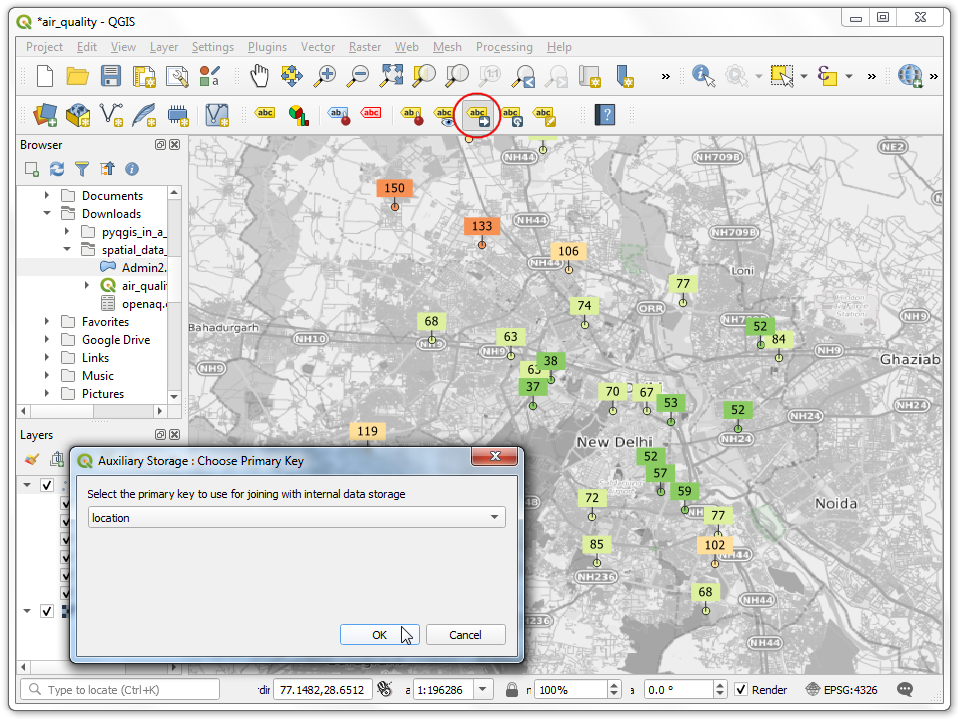Open the Help contents book icon

605,114
